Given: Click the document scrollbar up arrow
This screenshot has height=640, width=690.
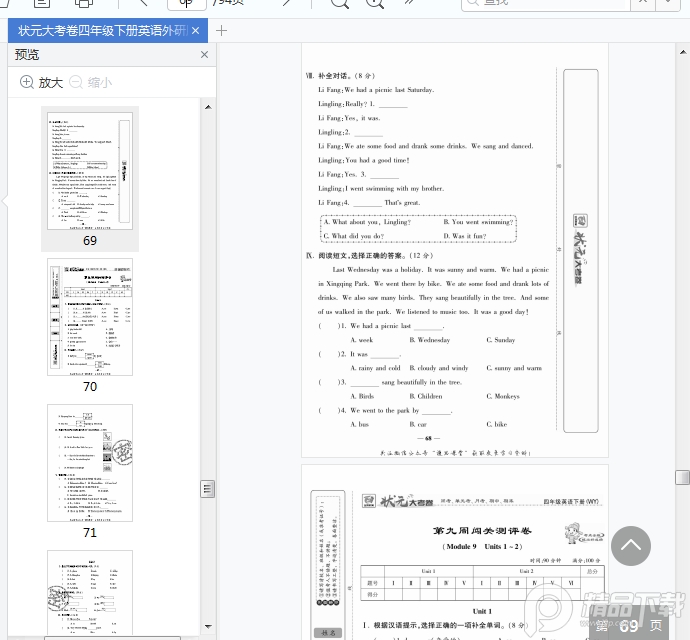Looking at the screenshot, I should pyautogui.click(x=683, y=52).
